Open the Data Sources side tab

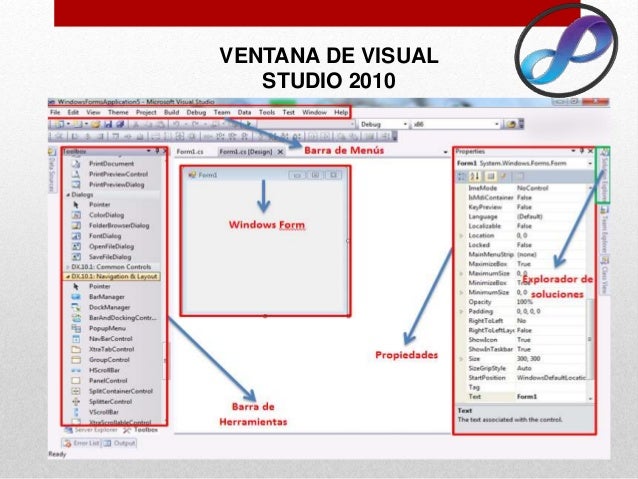[x=52, y=170]
